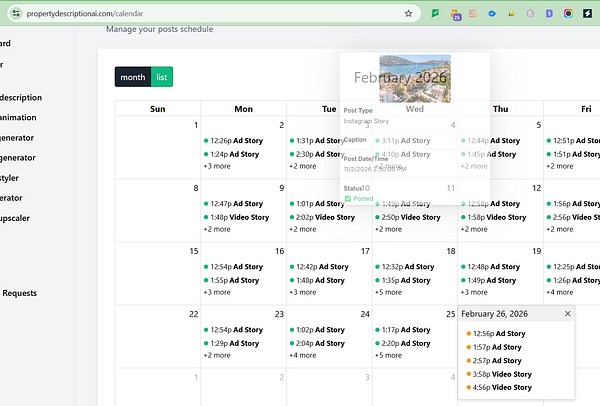
Task: Open the black lightning bolt extension
Action: [x=587, y=13]
